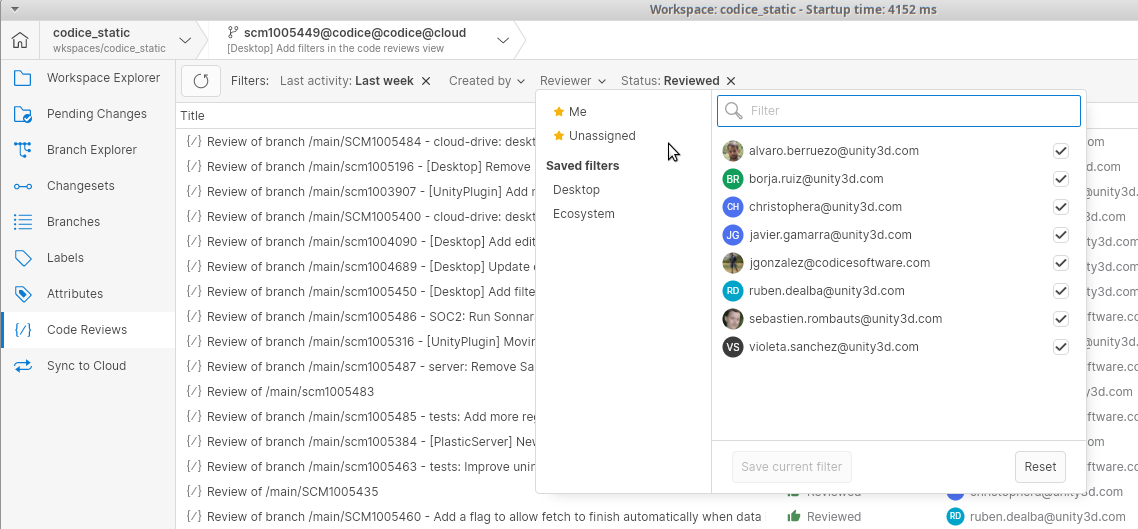Click the branch icon next to scm1005449
1138x529 pixels.
click(233, 33)
